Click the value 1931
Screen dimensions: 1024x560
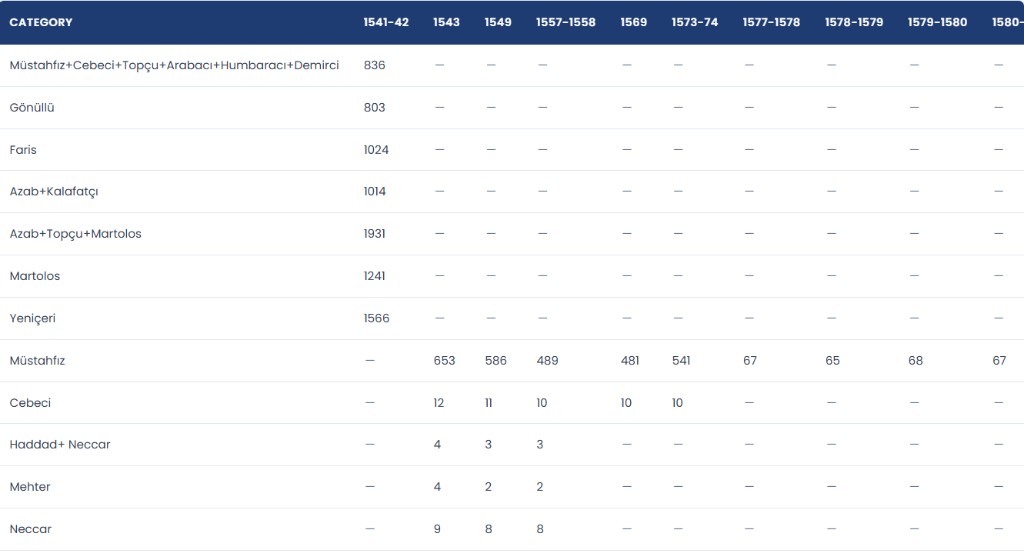click(374, 234)
